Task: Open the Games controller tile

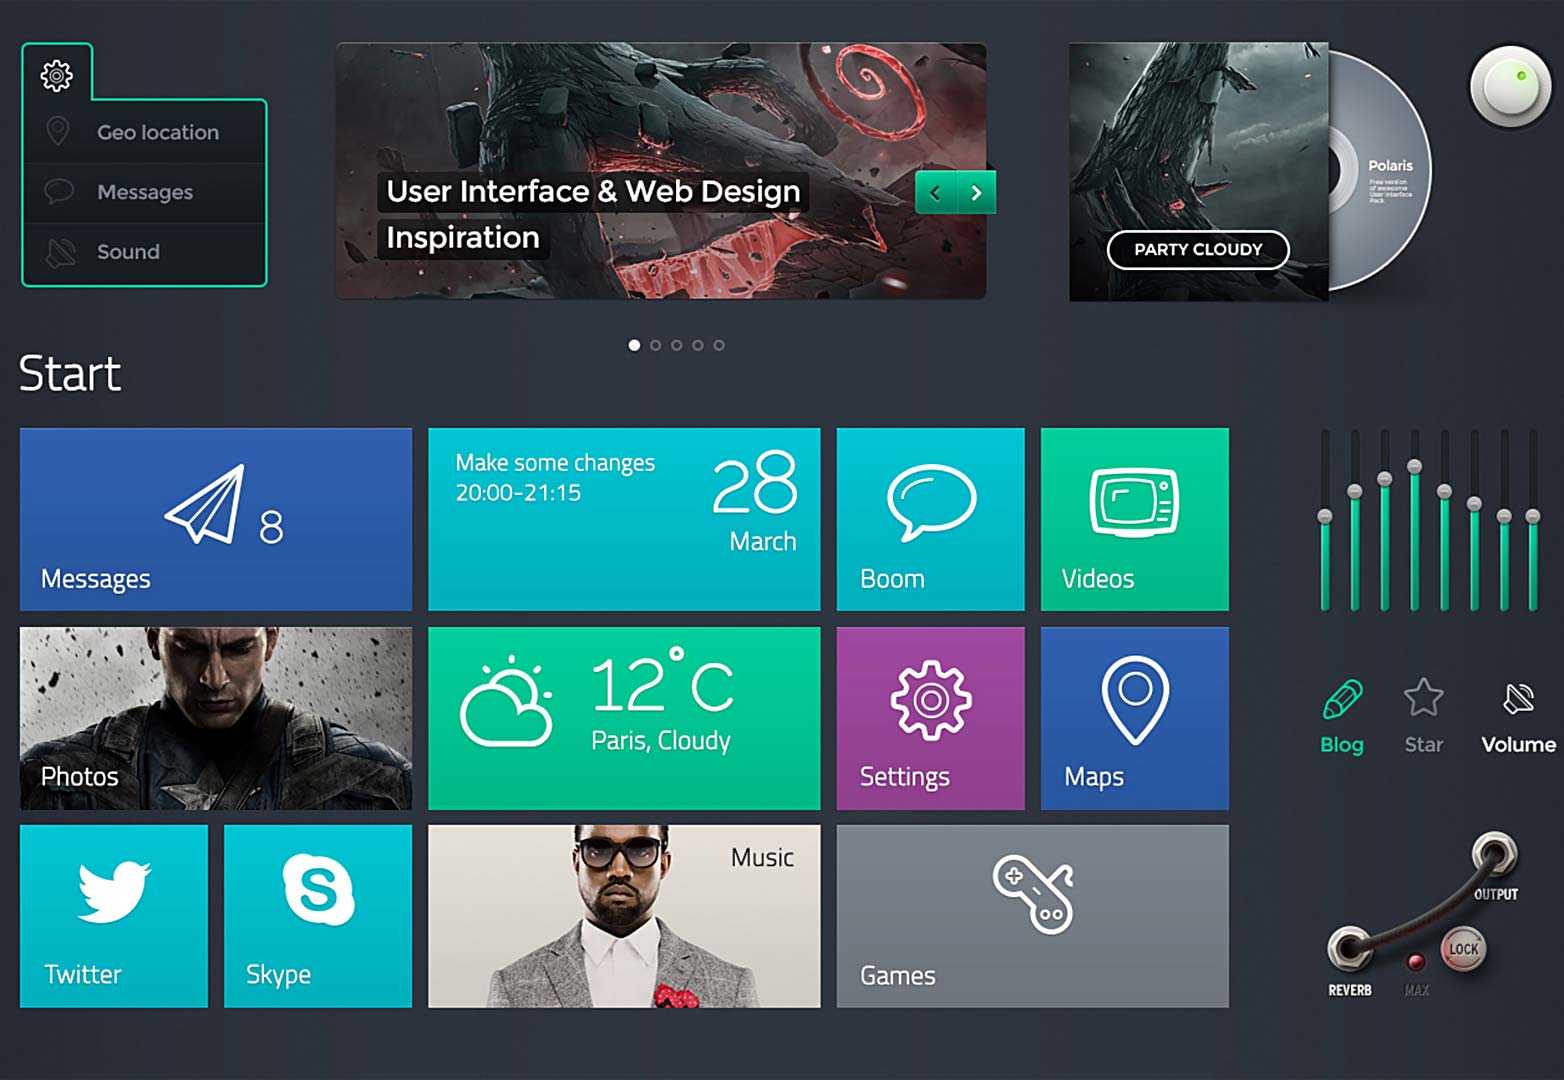Action: click(x=1032, y=916)
